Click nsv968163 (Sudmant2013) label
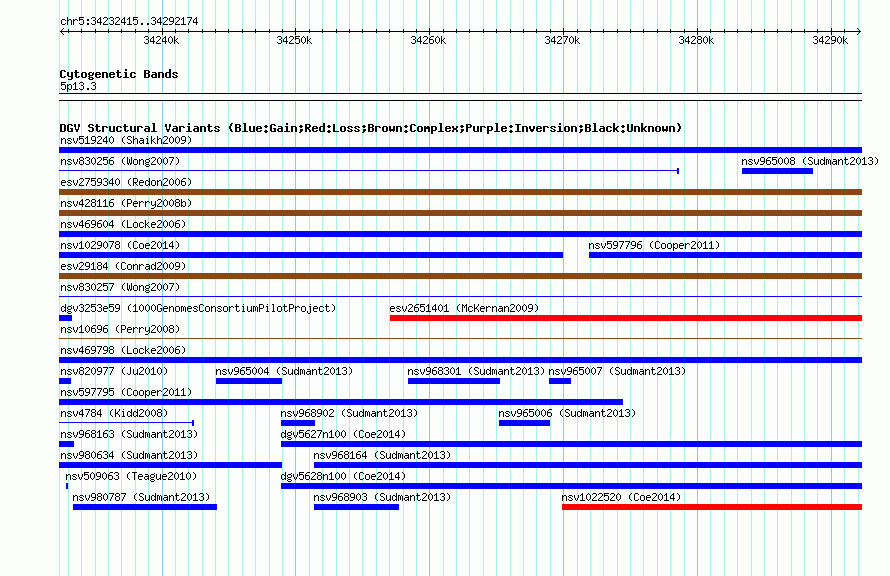Image resolution: width=890 pixels, height=576 pixels. point(129,434)
